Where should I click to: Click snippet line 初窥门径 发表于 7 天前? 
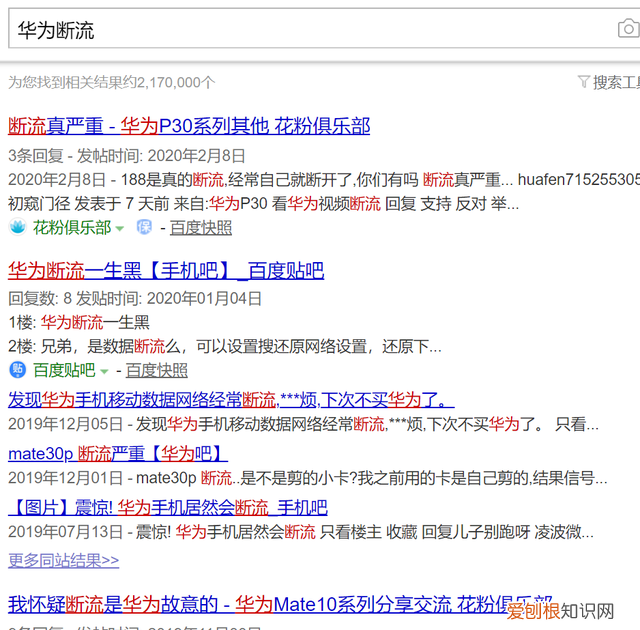pyautogui.click(x=264, y=203)
